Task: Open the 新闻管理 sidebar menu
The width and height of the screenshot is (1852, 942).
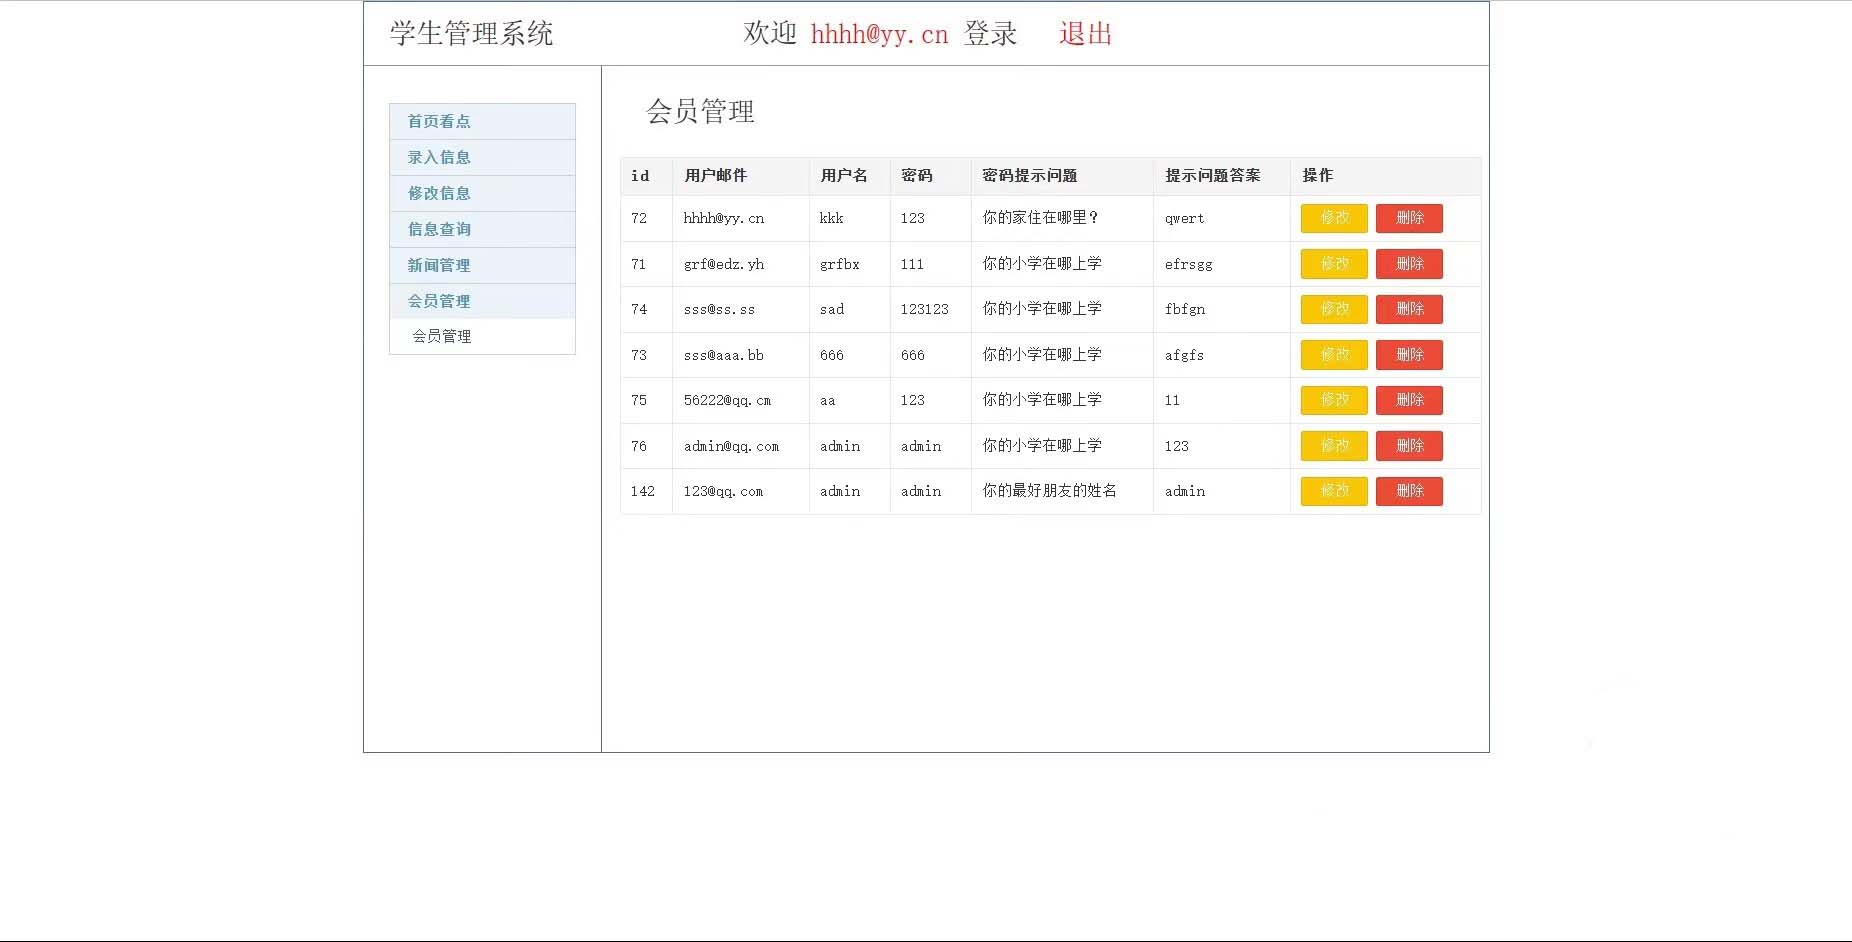Action: [439, 265]
